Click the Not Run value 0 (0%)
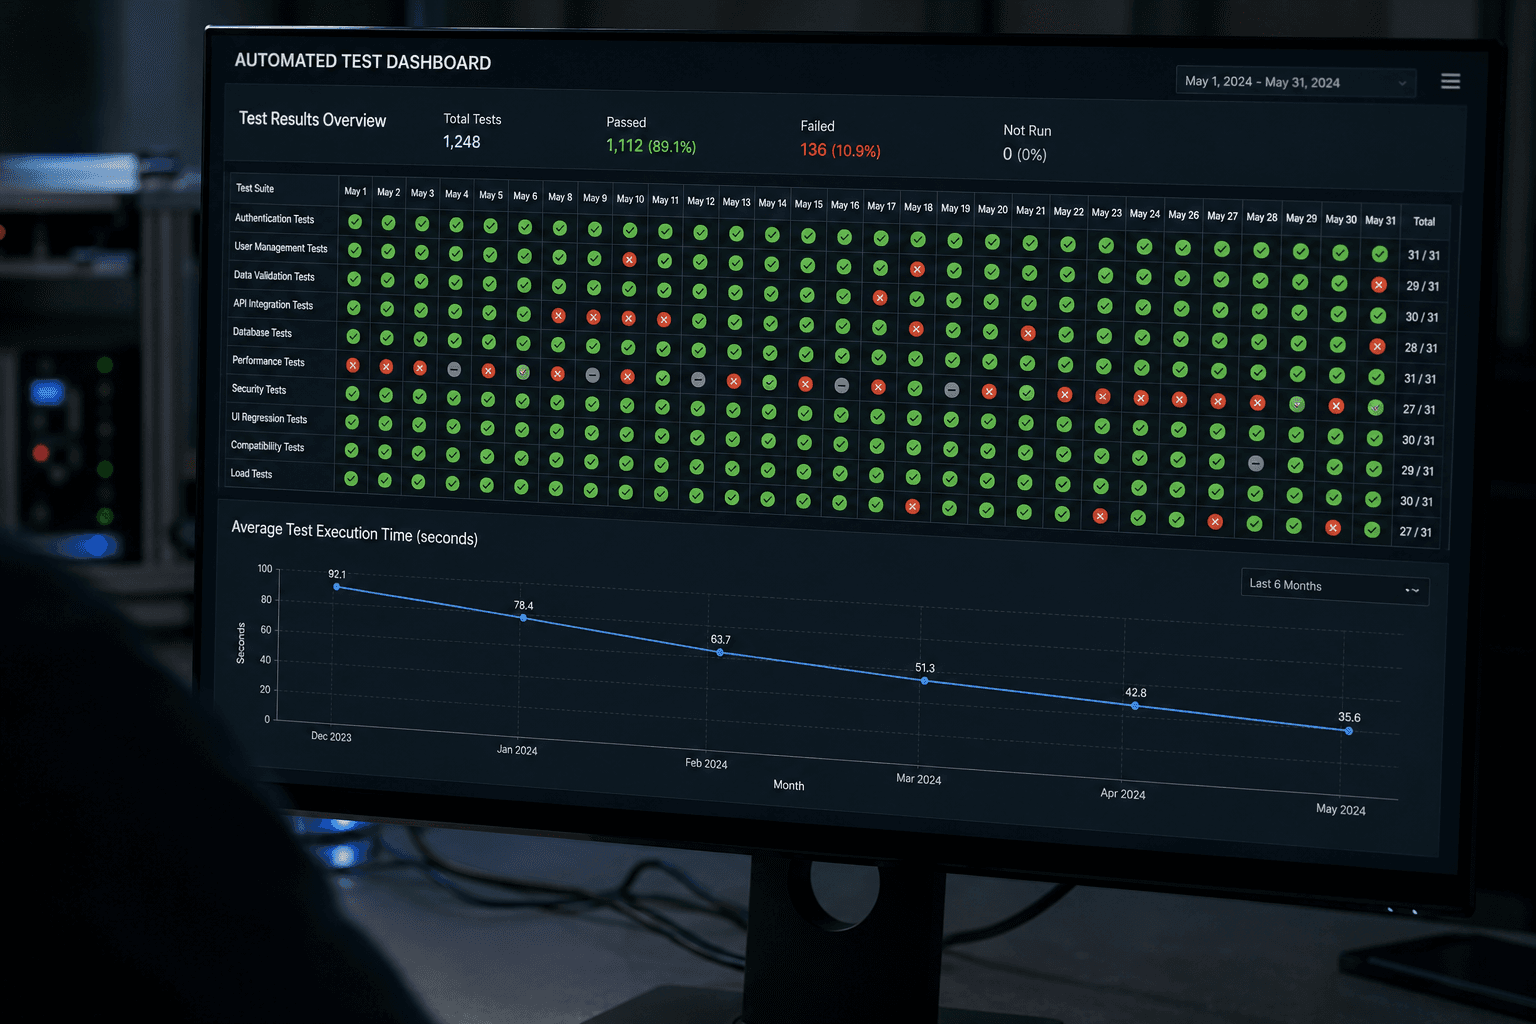Image resolution: width=1536 pixels, height=1024 pixels. [1025, 154]
